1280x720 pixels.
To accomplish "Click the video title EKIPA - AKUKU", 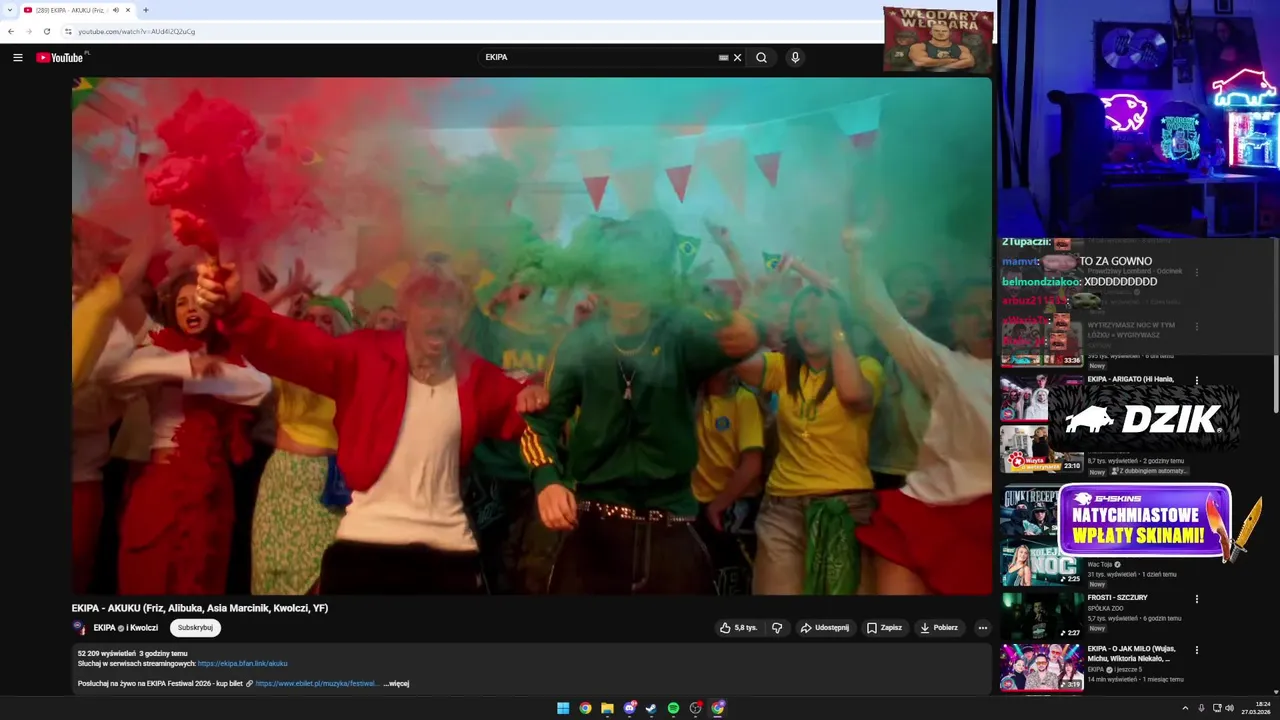I will pyautogui.click(x=200, y=608).
